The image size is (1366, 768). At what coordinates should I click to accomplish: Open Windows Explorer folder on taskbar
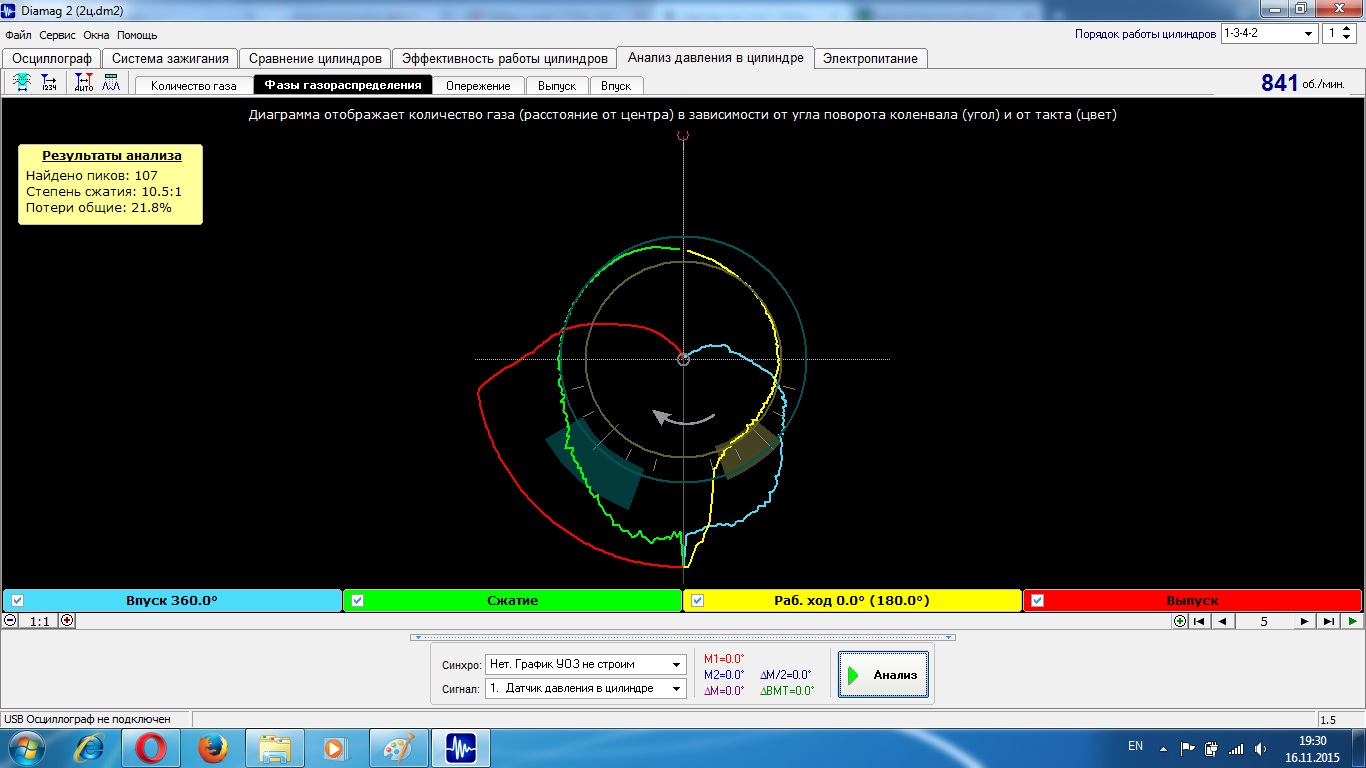[274, 748]
